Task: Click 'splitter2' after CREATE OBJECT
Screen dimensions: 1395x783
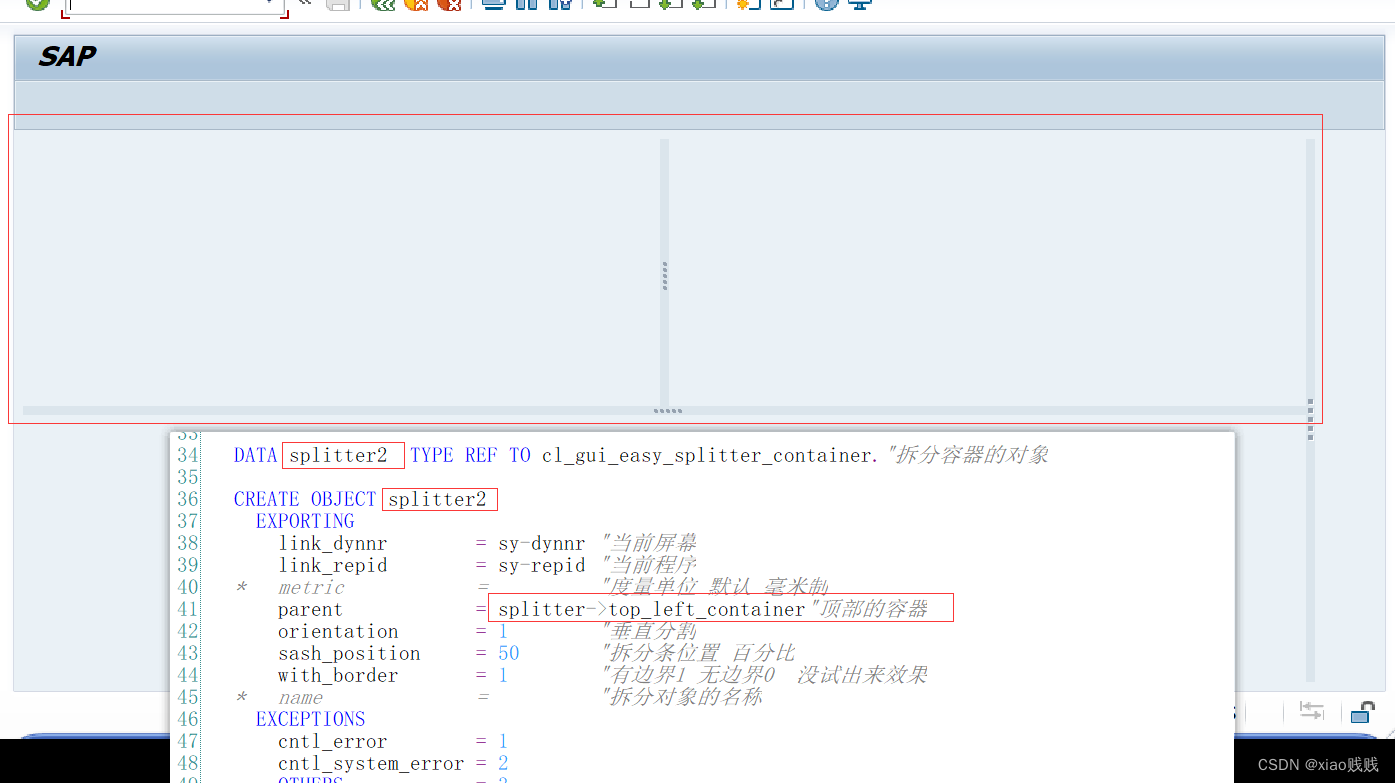Action: 437,499
